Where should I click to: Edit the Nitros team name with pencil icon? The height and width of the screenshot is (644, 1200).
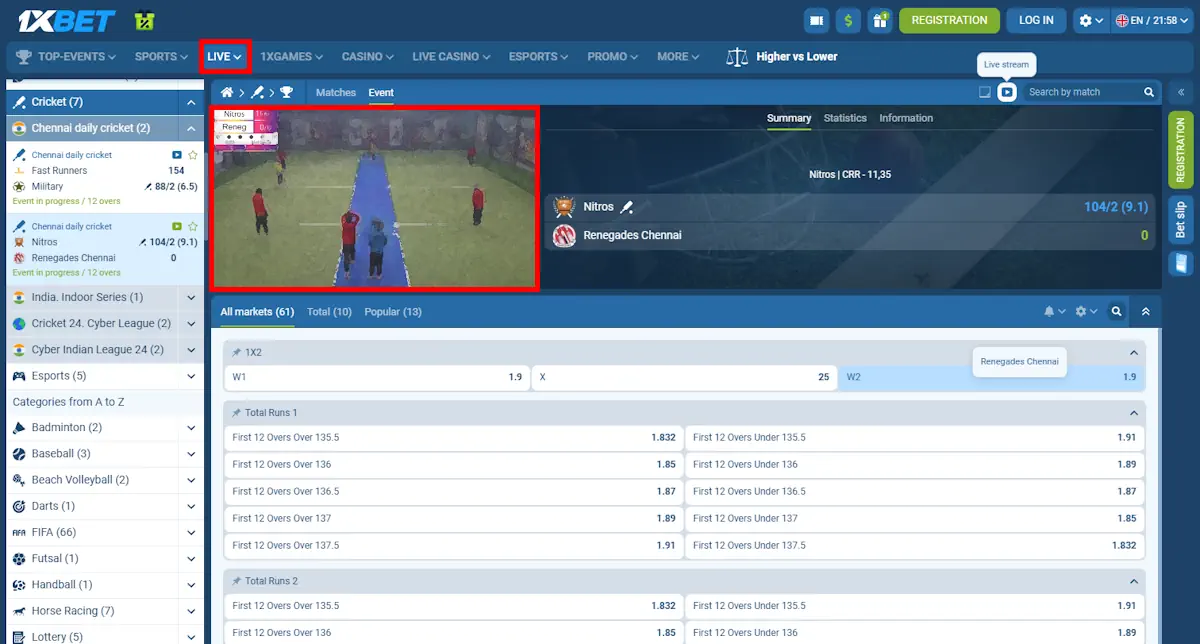click(628, 207)
